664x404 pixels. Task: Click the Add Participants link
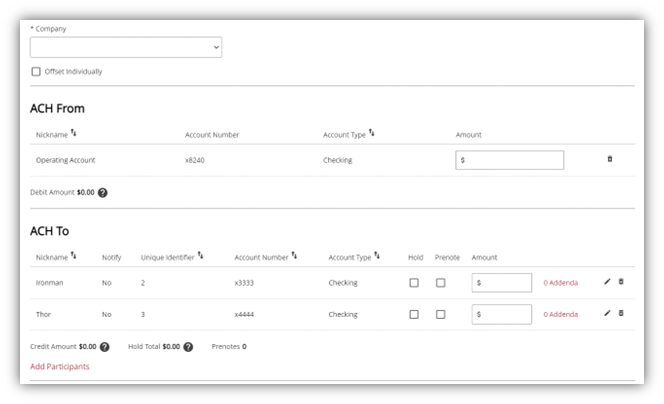coord(60,367)
